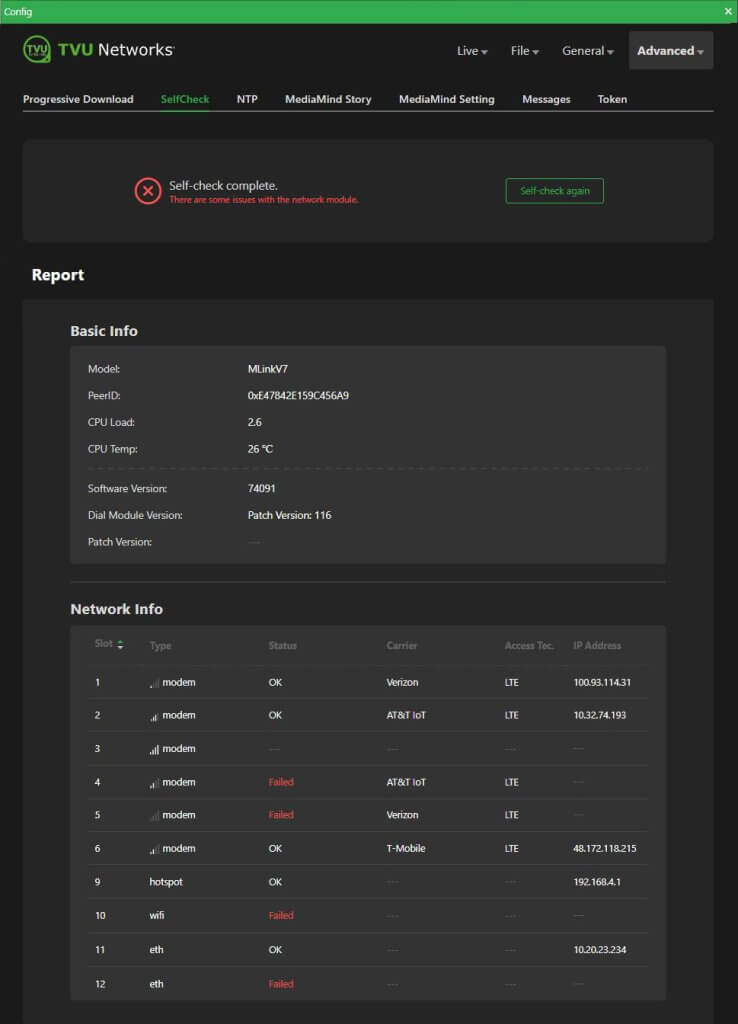Select PeerID value 0xE47842E159C456A9
Screen dimensions: 738x1024
point(298,396)
